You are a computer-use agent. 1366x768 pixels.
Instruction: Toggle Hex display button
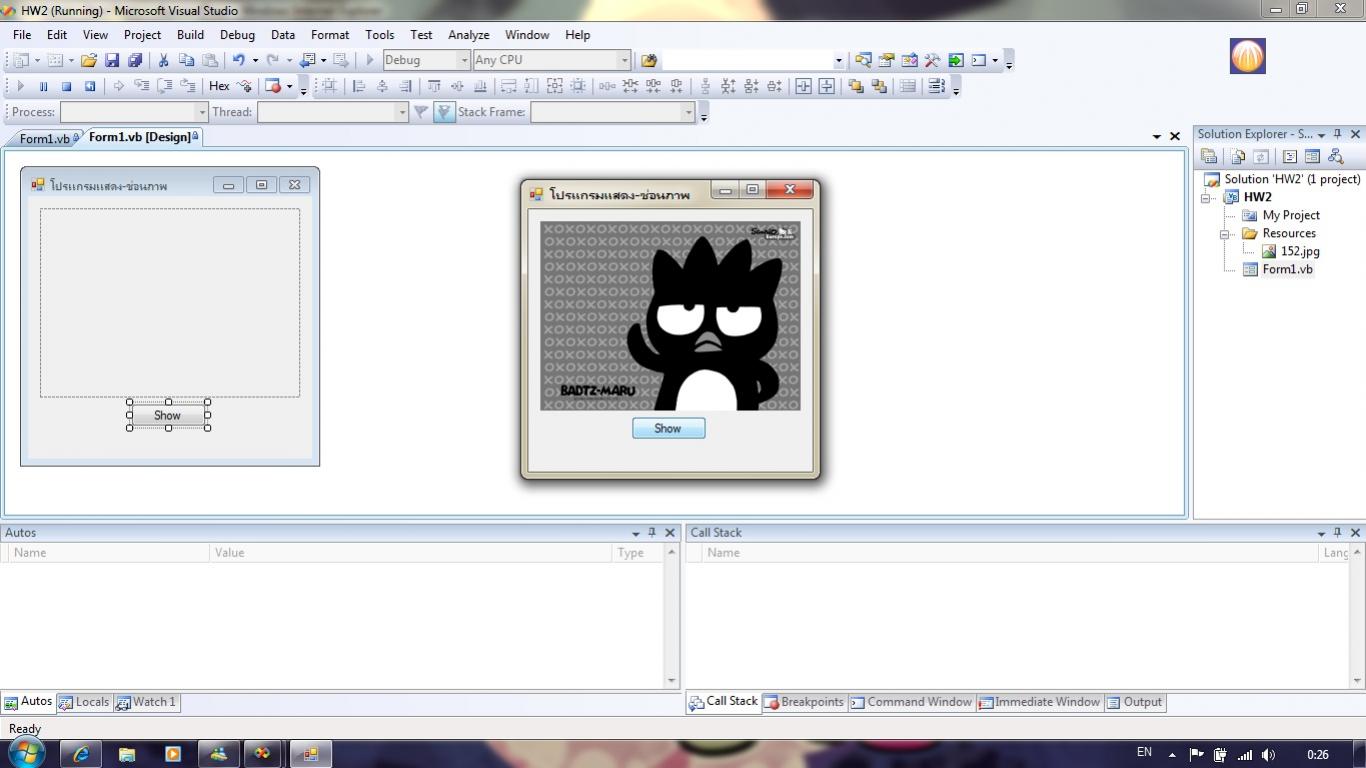219,86
